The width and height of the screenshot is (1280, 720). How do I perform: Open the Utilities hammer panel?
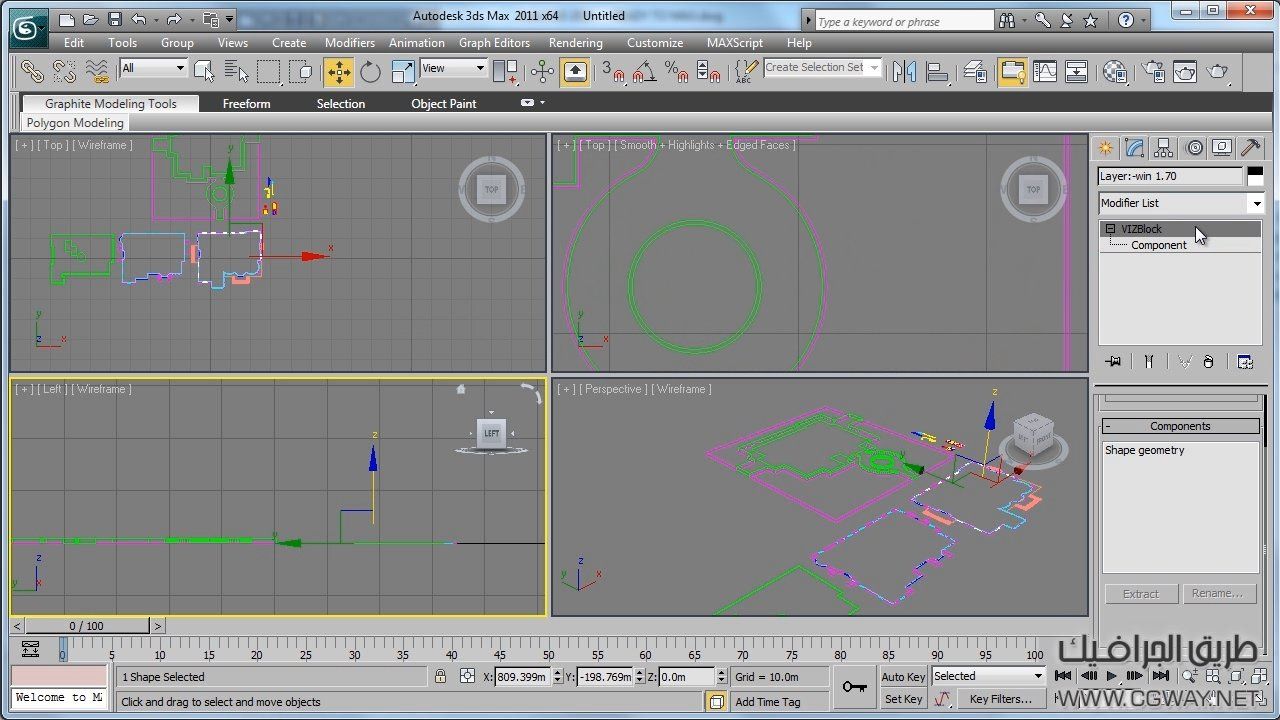click(x=1250, y=148)
